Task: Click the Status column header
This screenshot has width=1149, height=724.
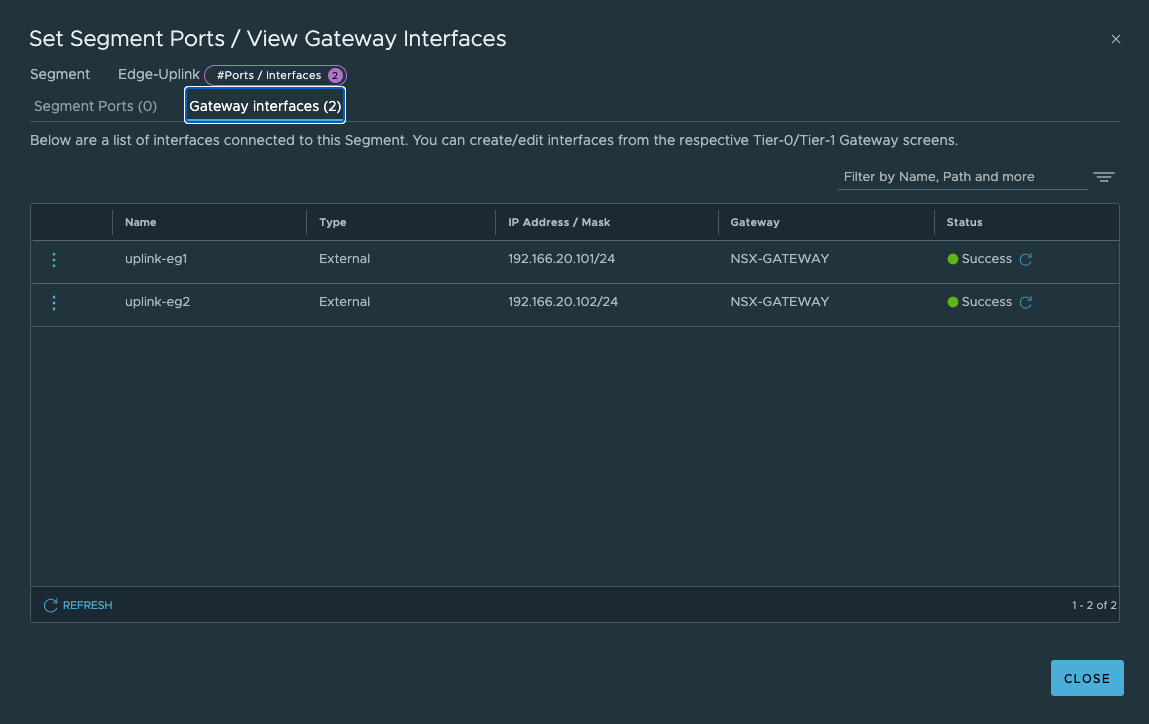Action: point(964,223)
